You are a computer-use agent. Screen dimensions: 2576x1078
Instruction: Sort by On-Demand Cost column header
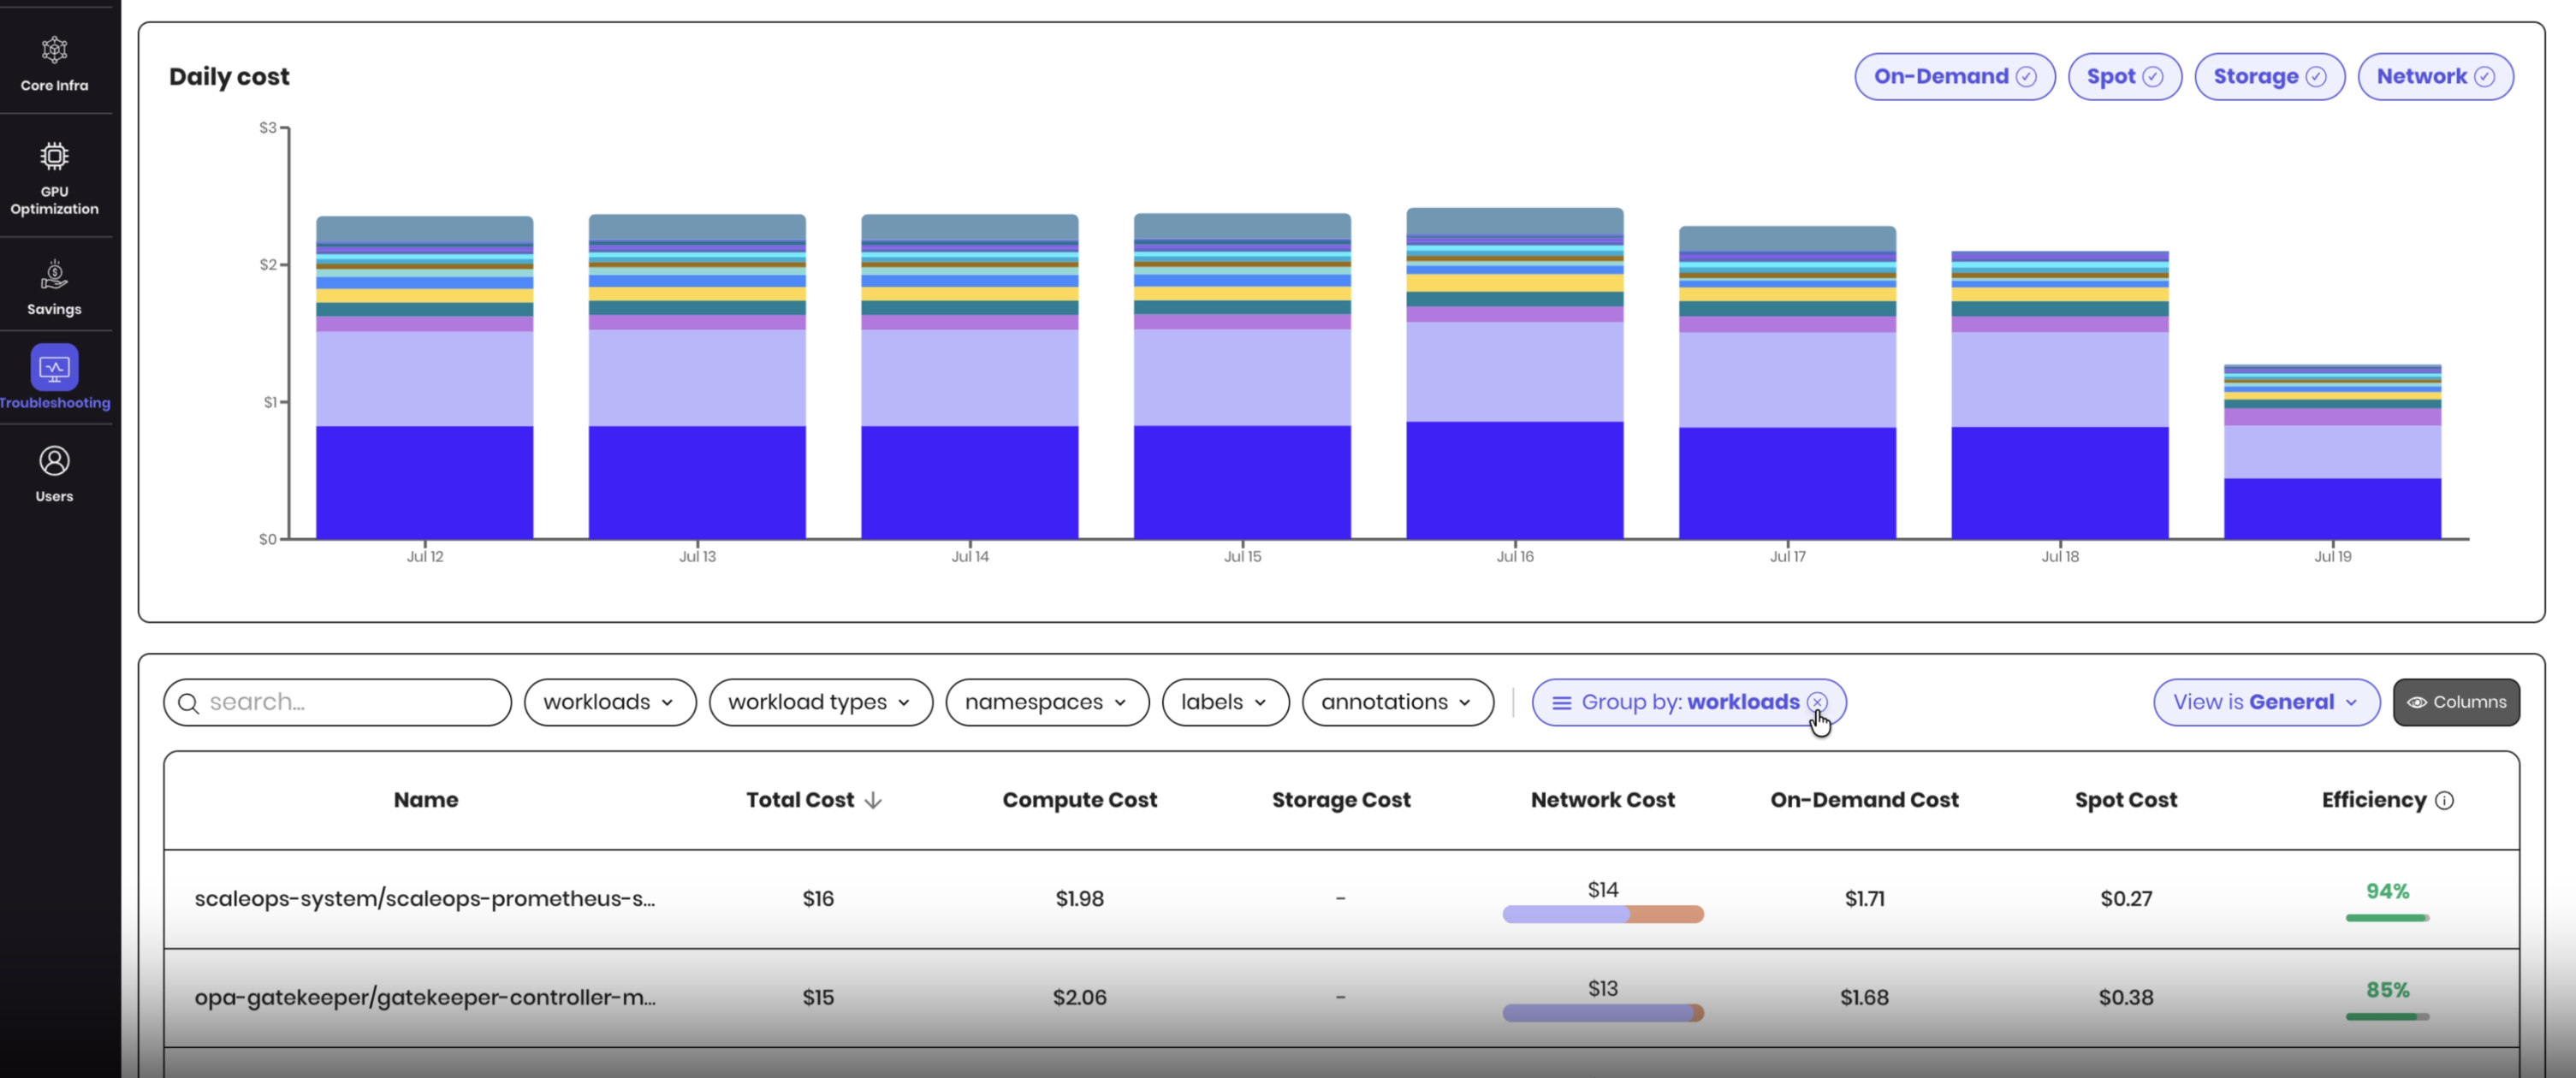point(1864,800)
